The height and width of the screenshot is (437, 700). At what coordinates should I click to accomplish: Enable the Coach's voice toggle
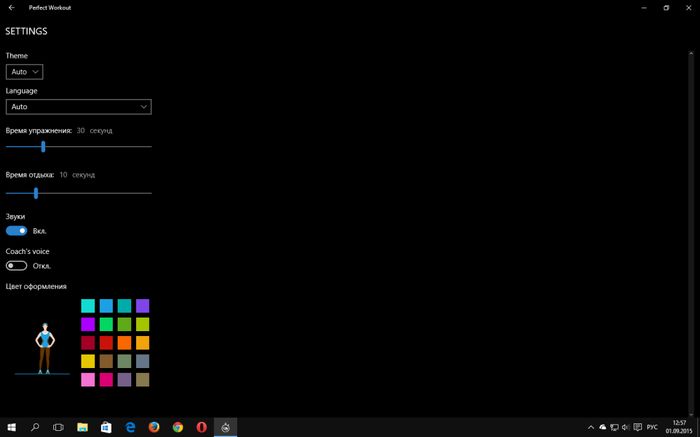click(16, 266)
